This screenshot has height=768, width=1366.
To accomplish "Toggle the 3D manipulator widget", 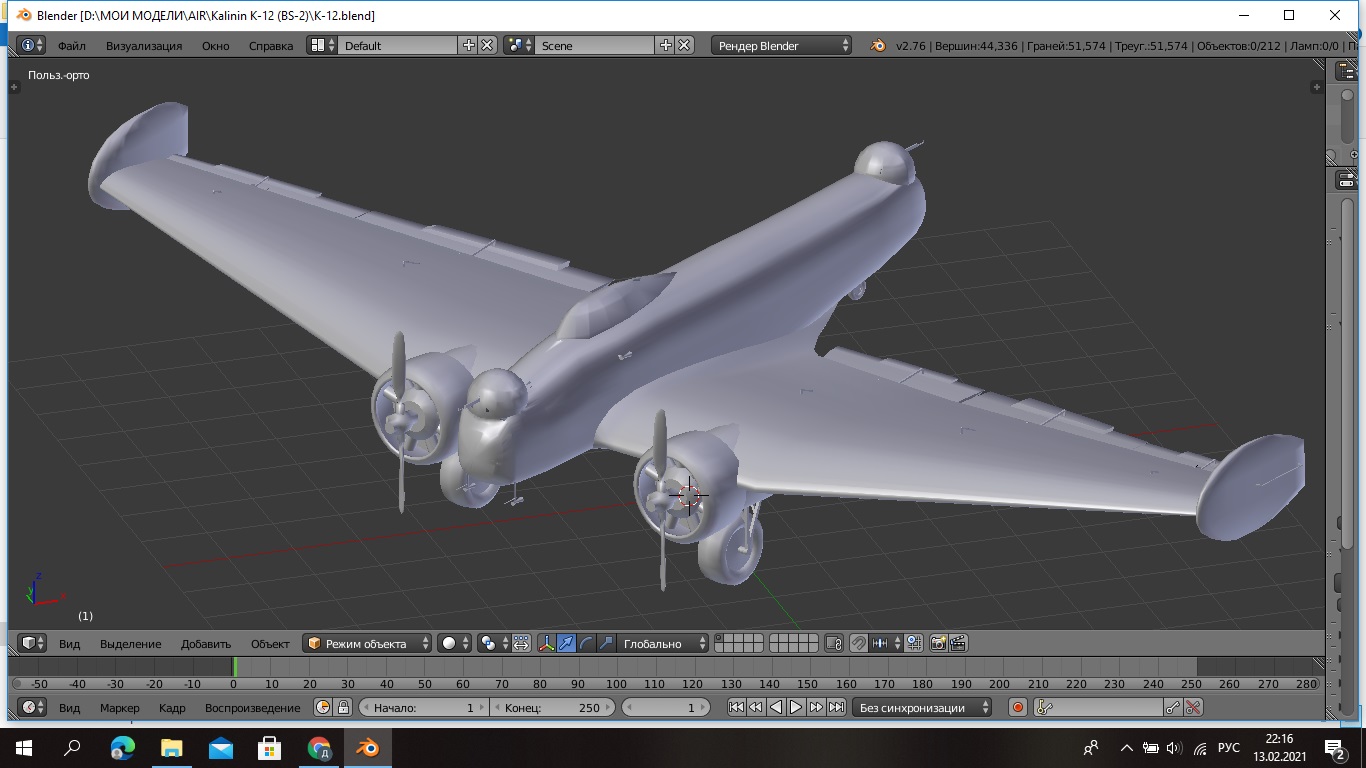I will pos(546,643).
